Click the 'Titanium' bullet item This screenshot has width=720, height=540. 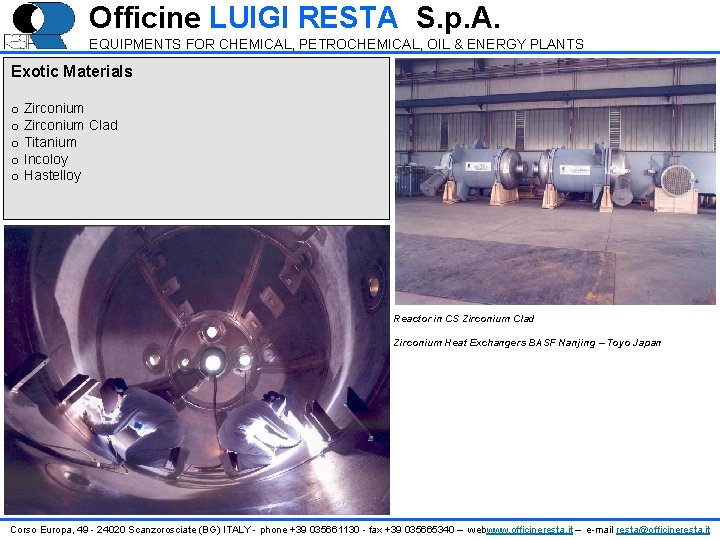(51, 142)
